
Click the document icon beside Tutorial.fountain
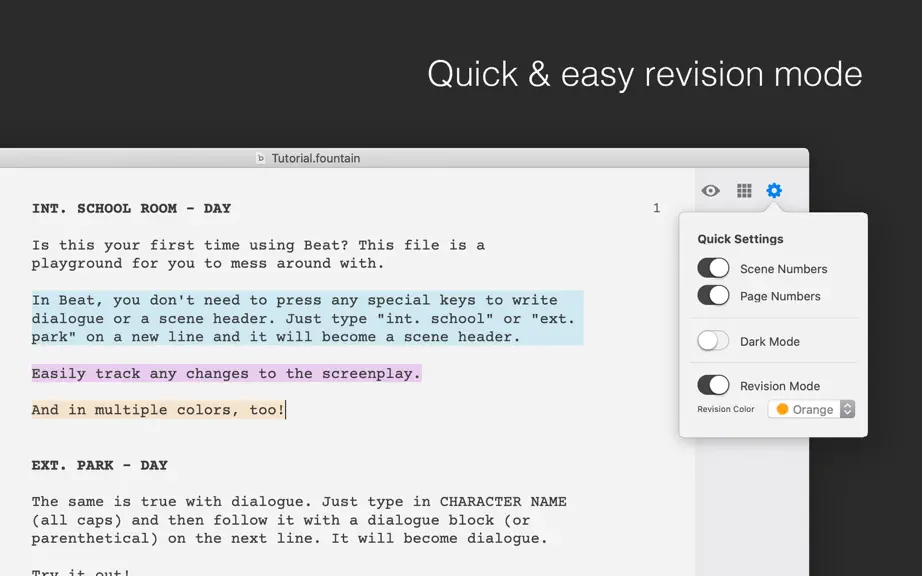260,158
